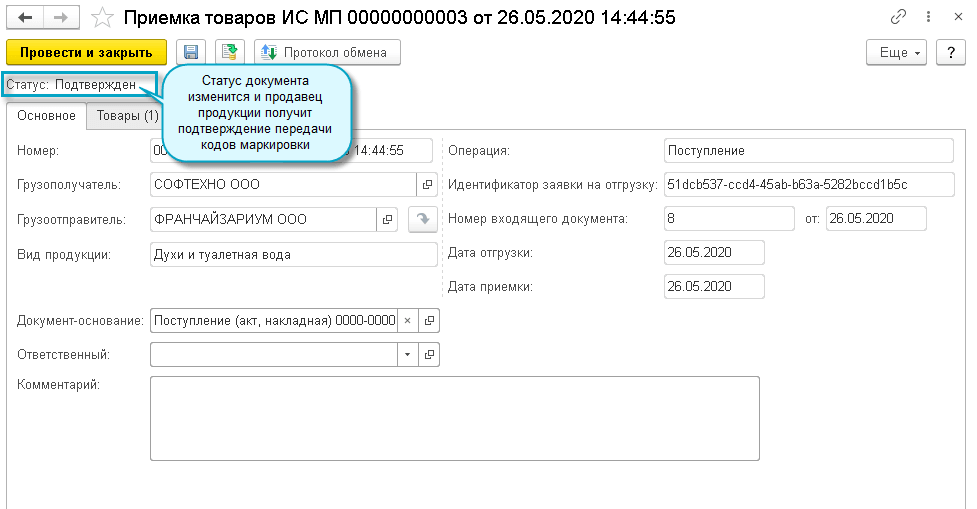The image size is (977, 509).
Task: Open Протокол обмена
Action: point(328,52)
